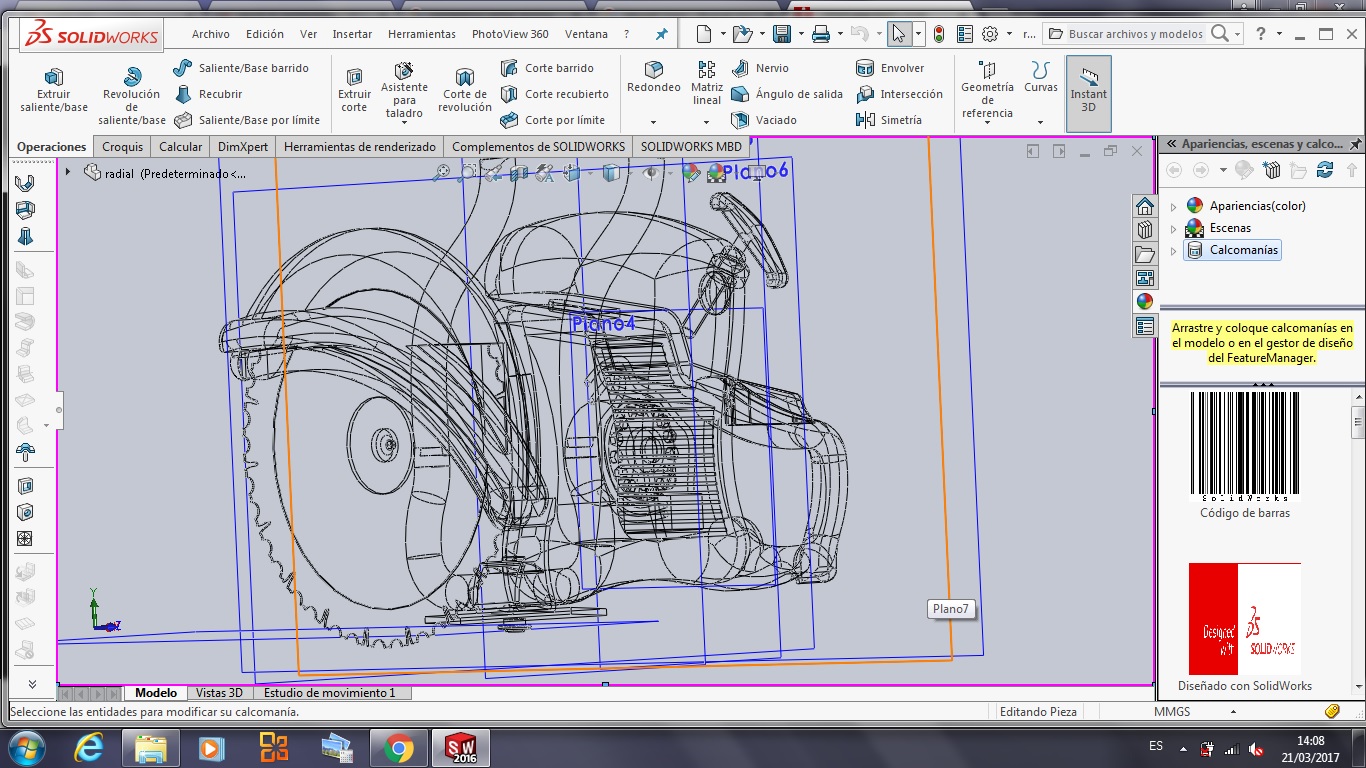Select the Vaciado tool
The image size is (1366, 768).
(764, 120)
